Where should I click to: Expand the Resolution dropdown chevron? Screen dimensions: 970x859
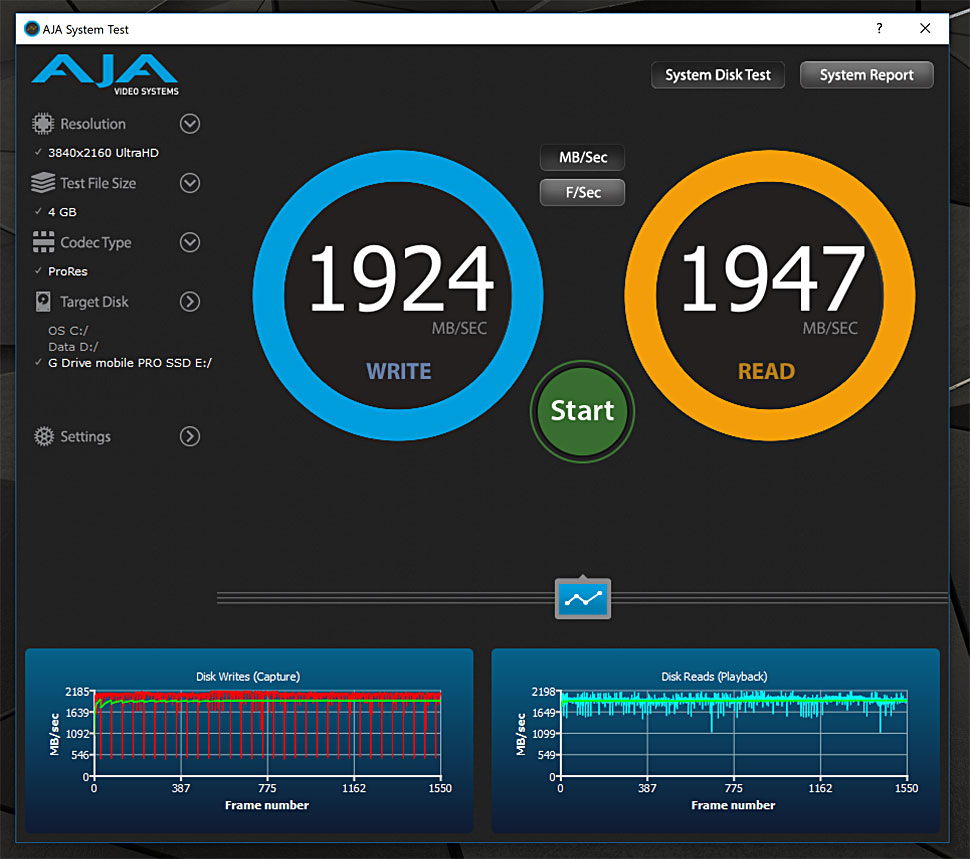tap(190, 124)
